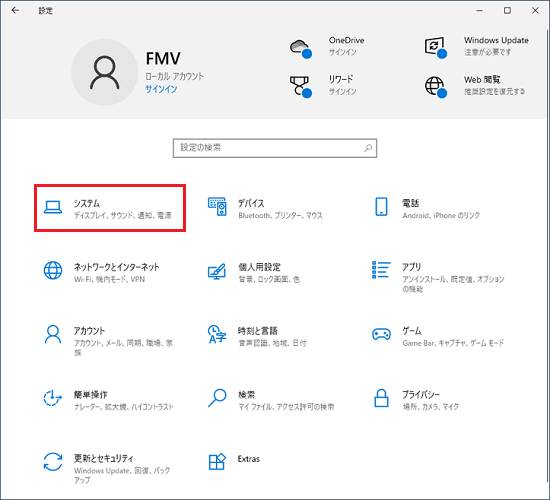Open the 時刻と言語 label

click(258, 331)
